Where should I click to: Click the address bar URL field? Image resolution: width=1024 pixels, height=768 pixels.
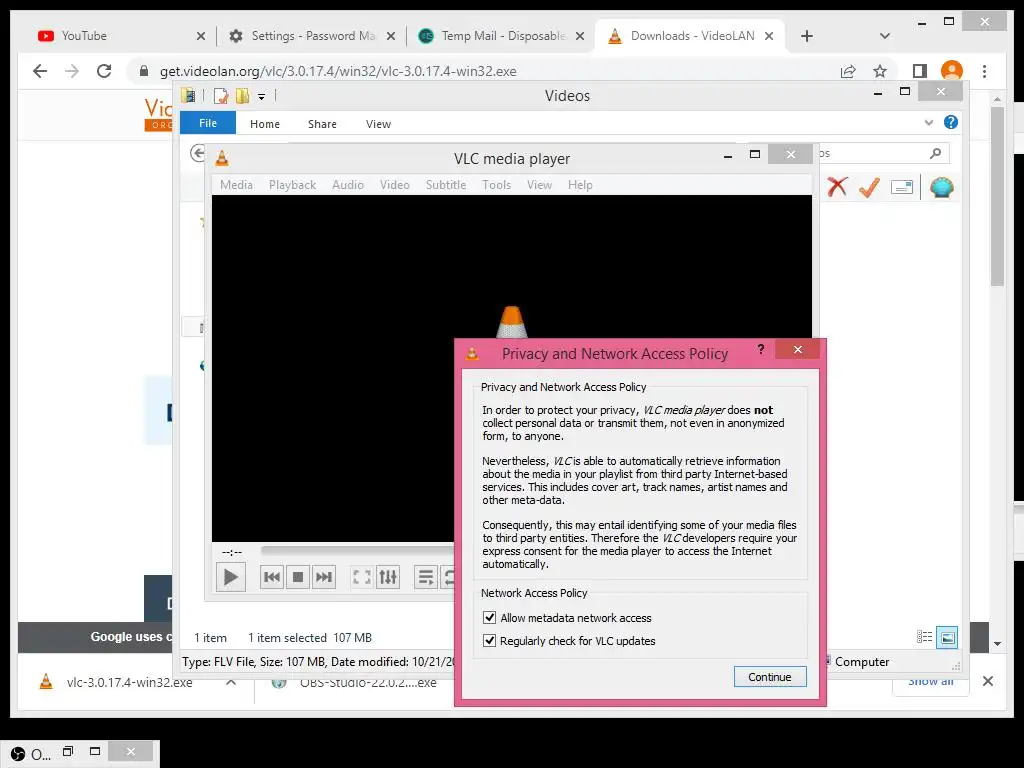click(483, 71)
